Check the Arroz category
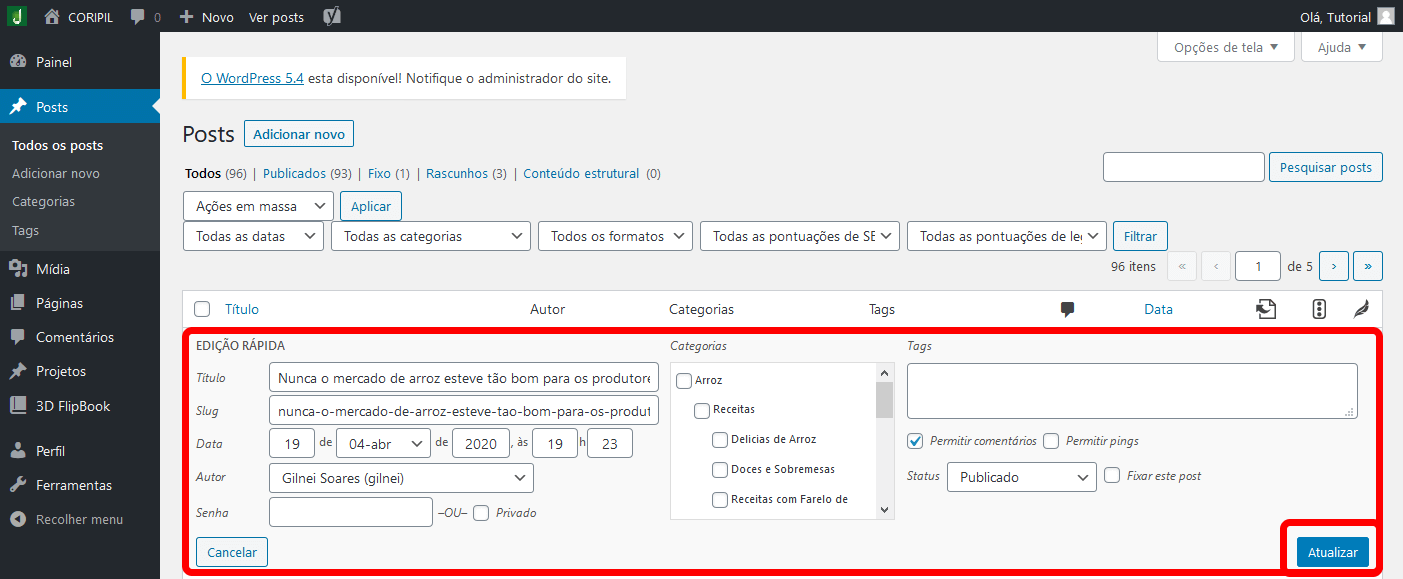Screen dimensions: 1403x579 (x=685, y=380)
